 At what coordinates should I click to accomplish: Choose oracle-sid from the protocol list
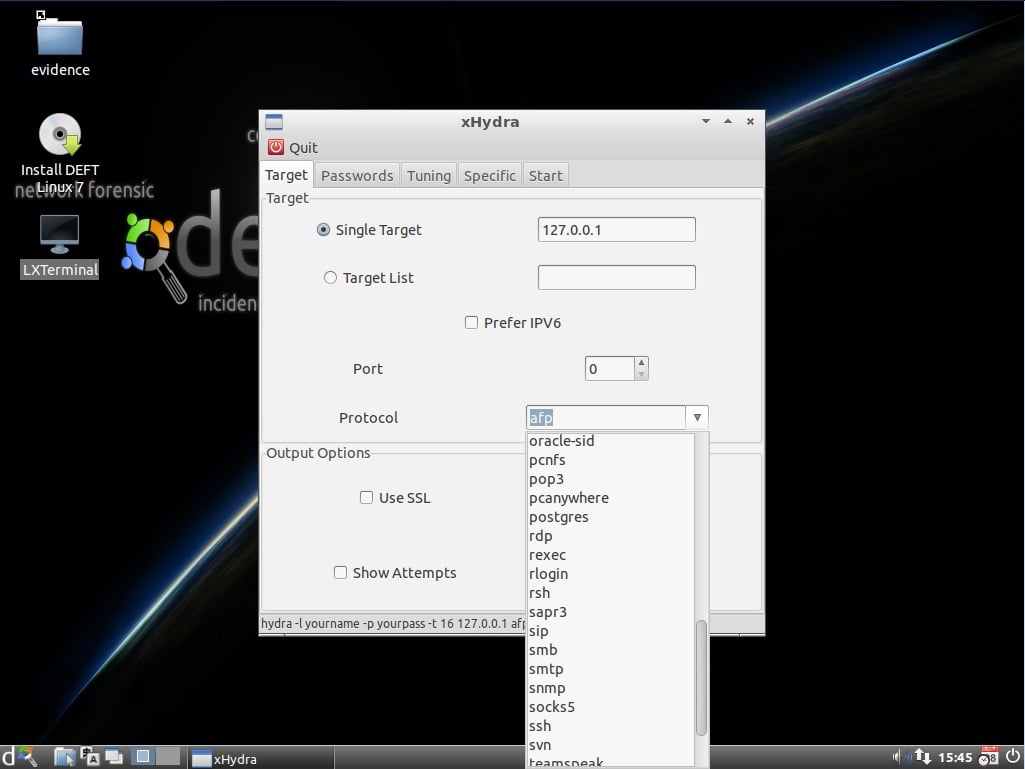[x=611, y=441]
